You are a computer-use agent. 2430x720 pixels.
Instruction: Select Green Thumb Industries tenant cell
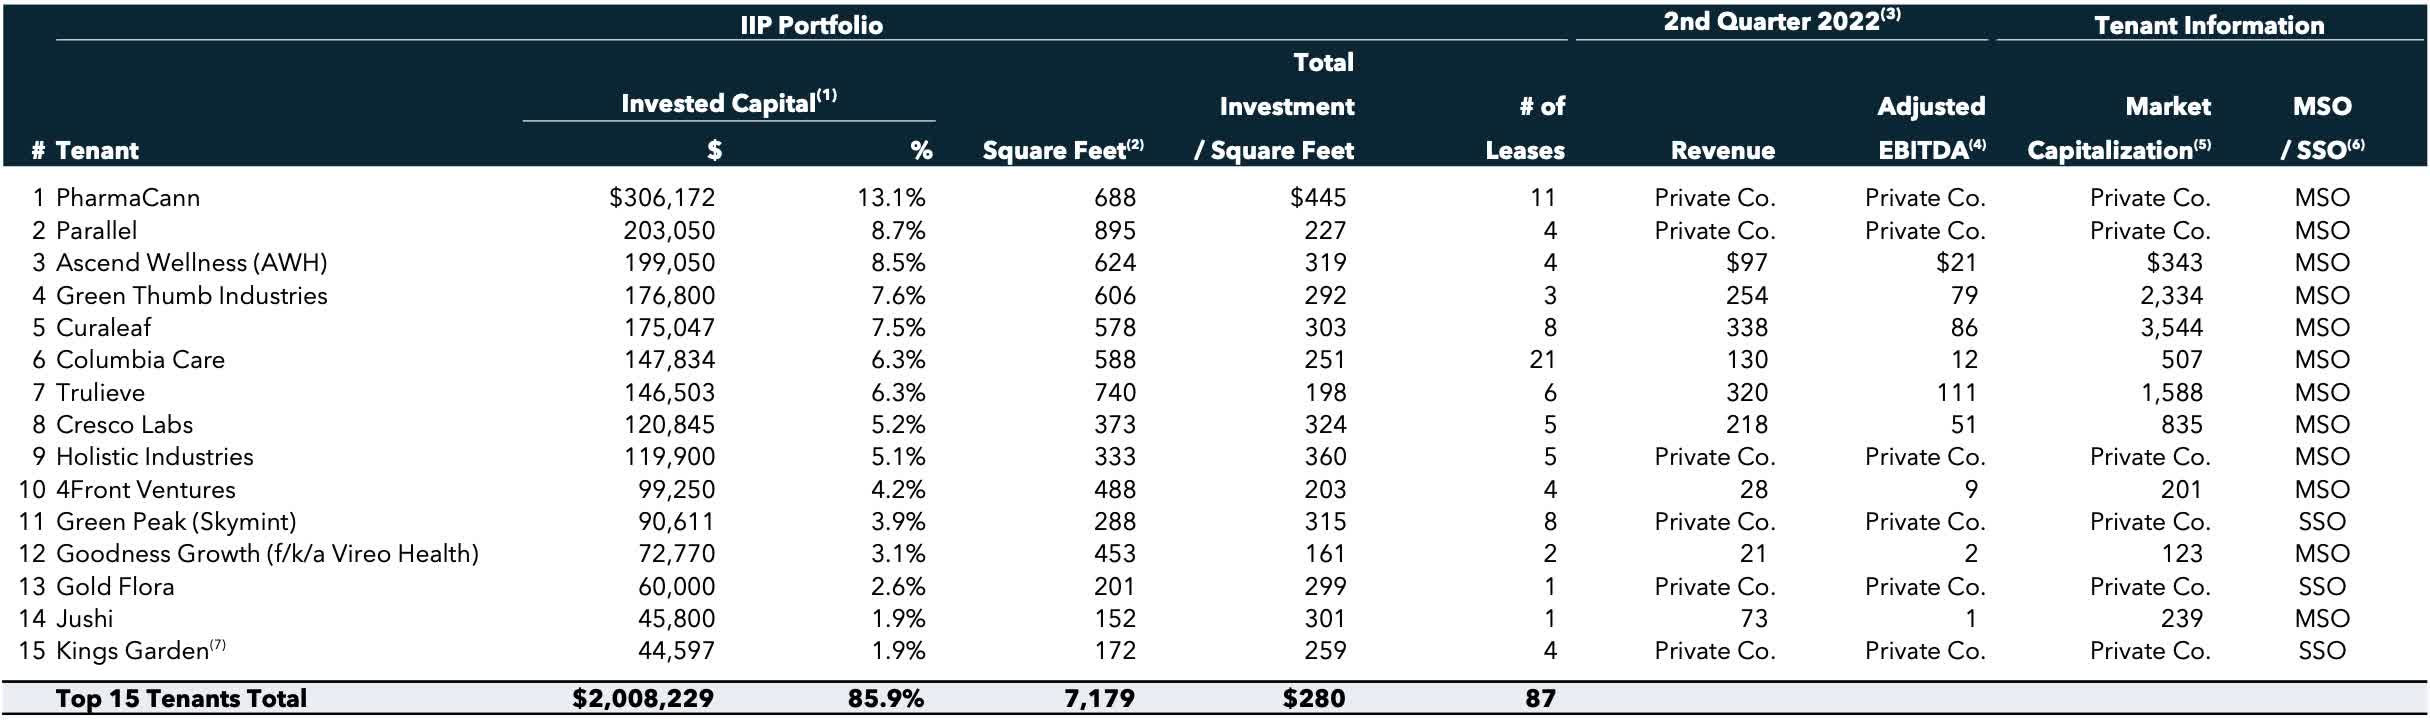(x=191, y=296)
